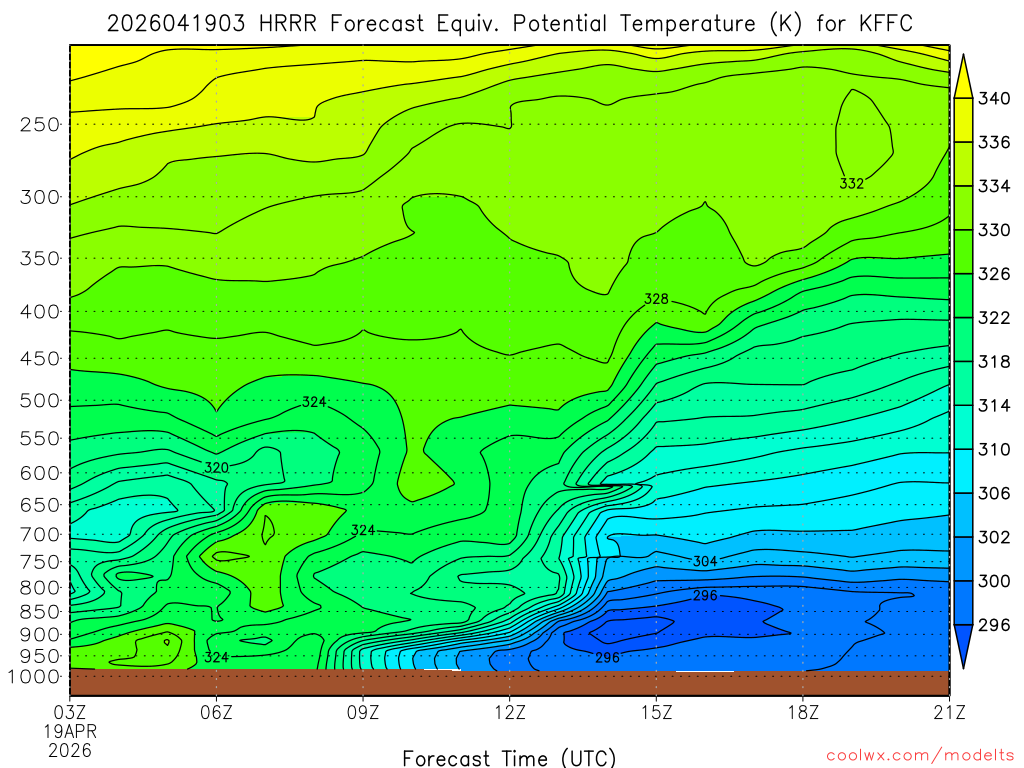Click the 328 contour label
This screenshot has height=768, width=1024.
click(656, 299)
